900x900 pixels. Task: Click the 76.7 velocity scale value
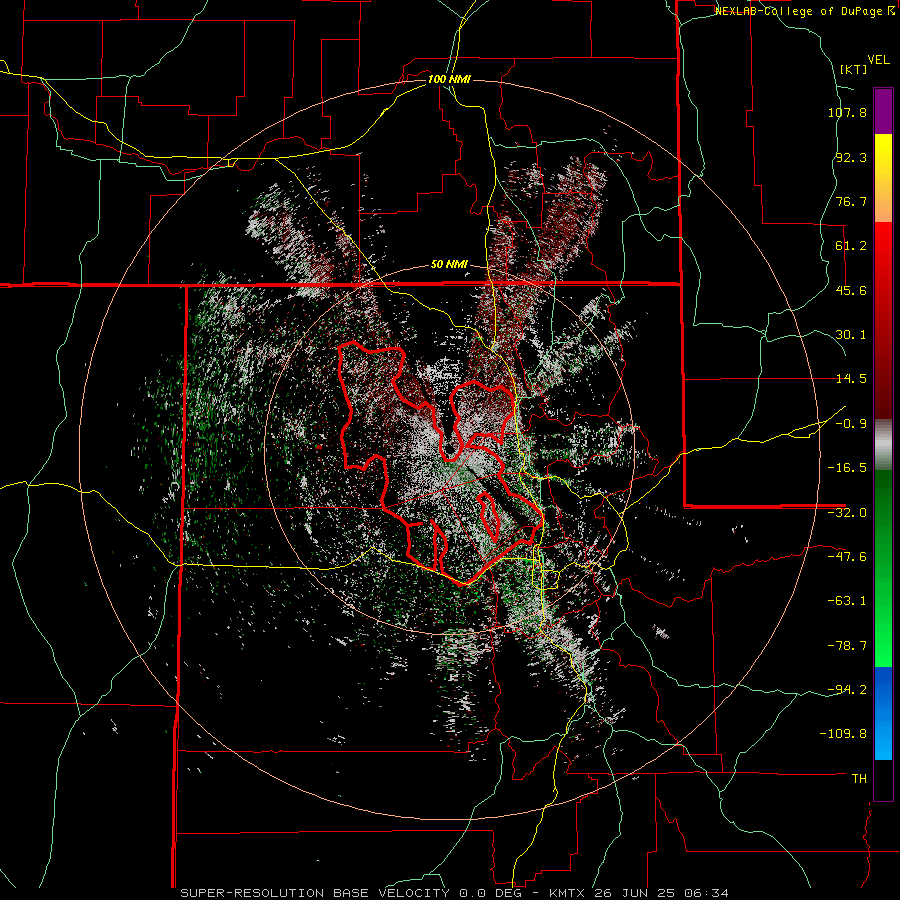[851, 201]
